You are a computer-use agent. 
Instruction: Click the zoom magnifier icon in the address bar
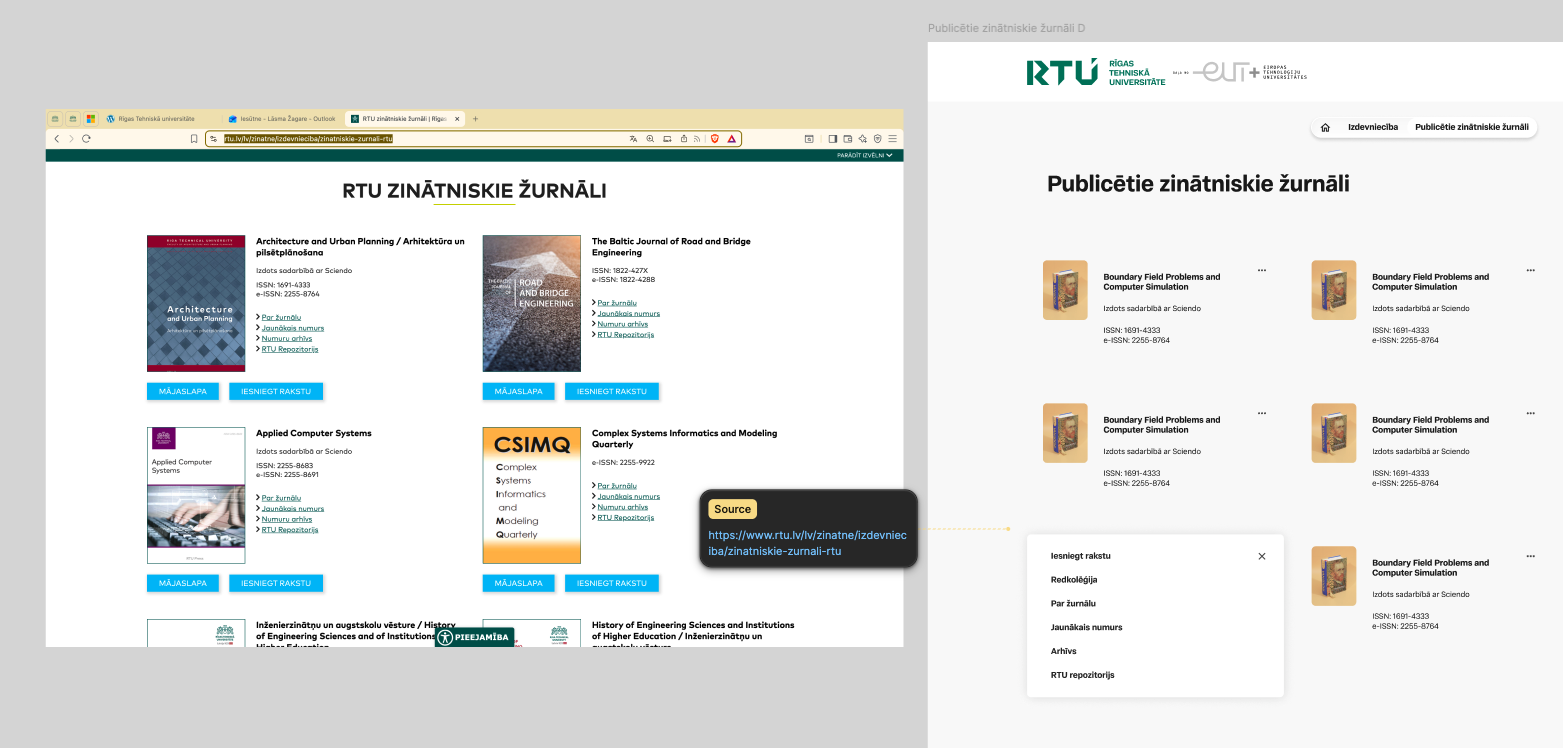[650, 139]
